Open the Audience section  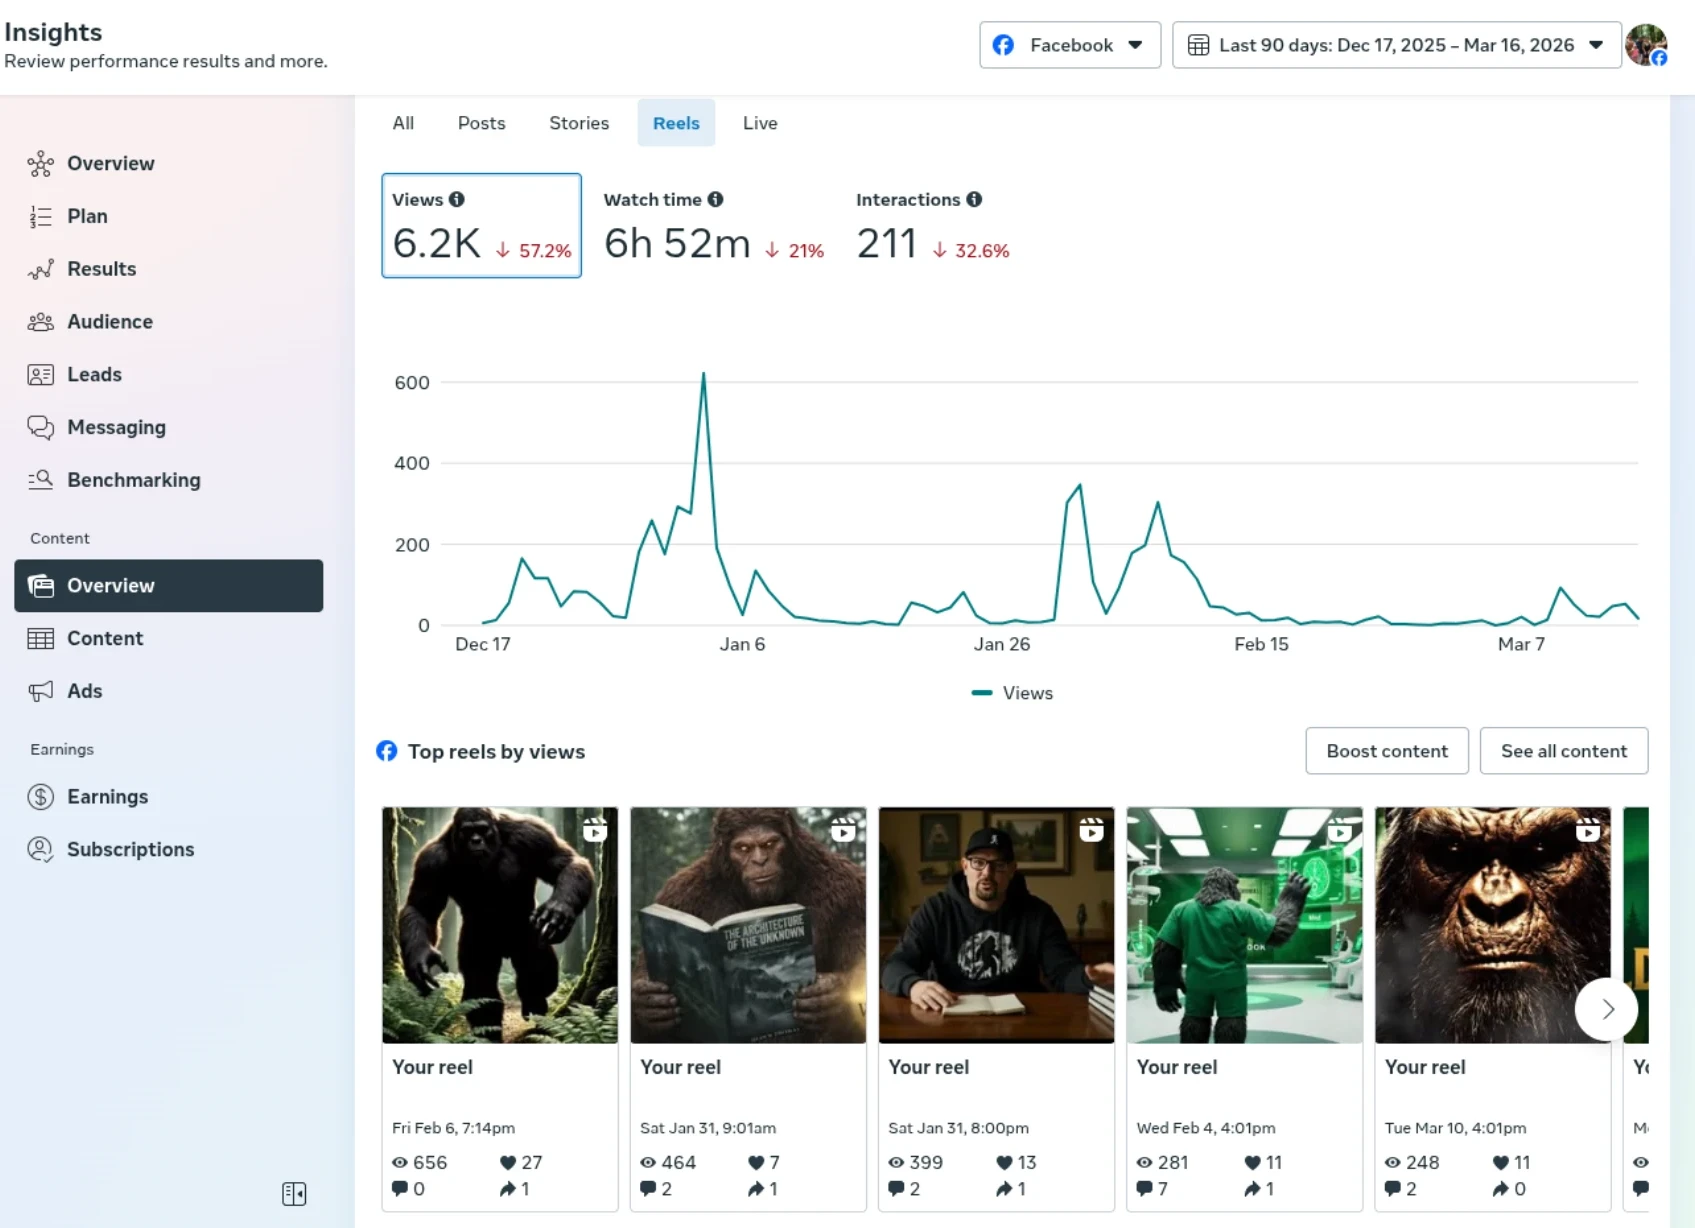[x=109, y=322]
